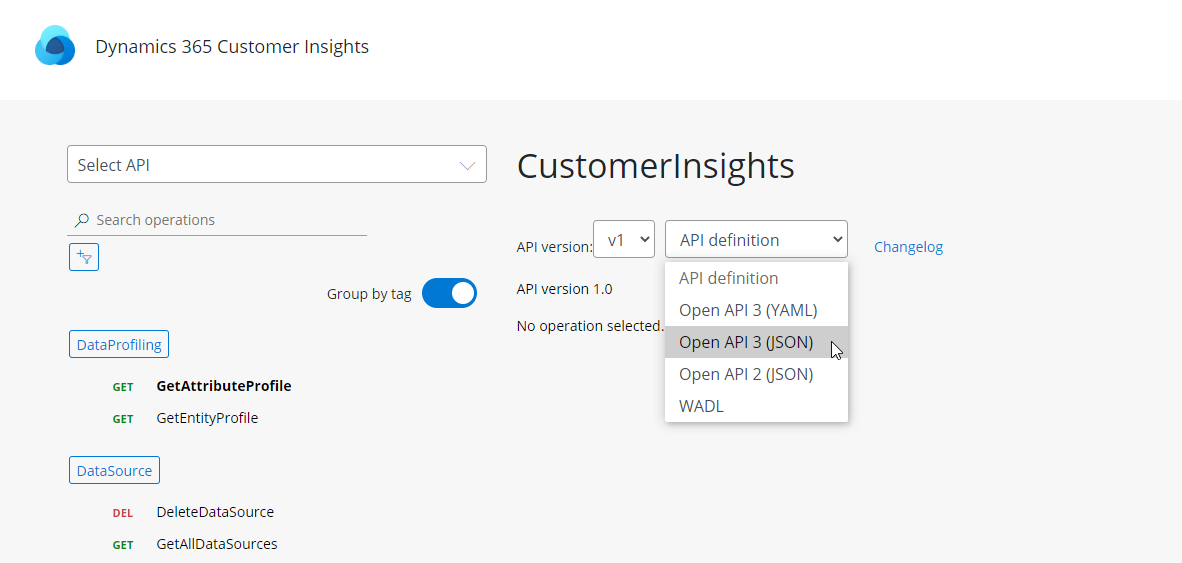
Task: Pick the WADL download option
Action: pos(701,406)
